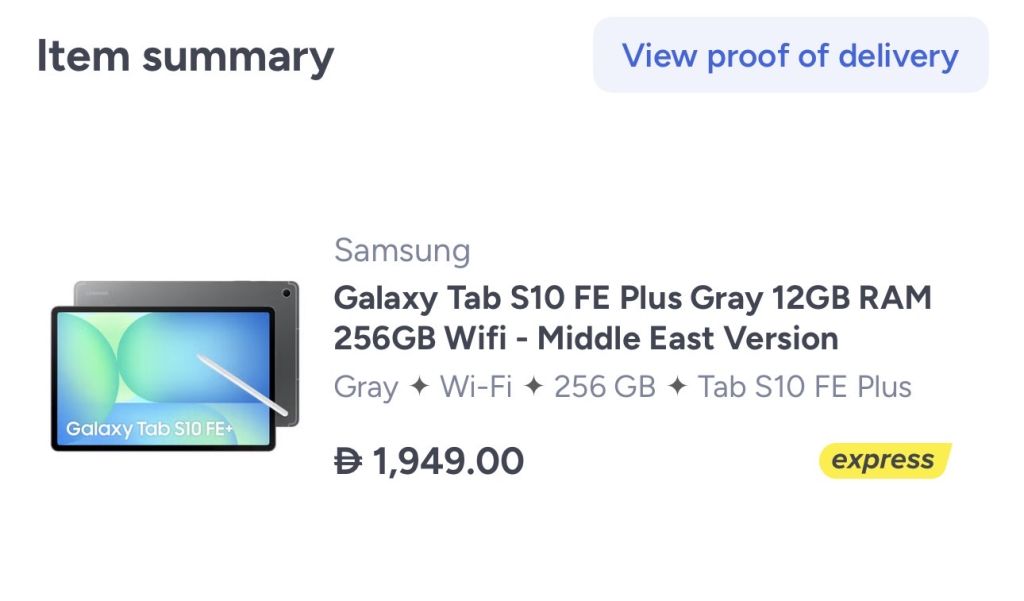Tap the Gray color attribute text

[366, 387]
